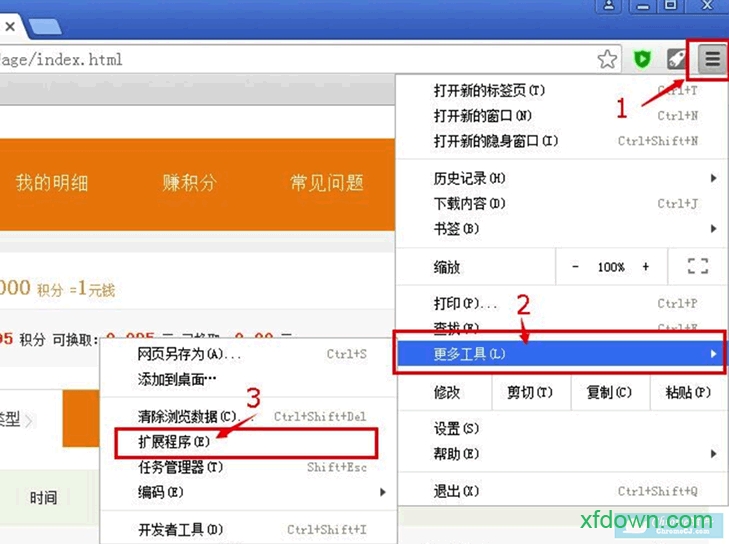Open 下载内容 from the menu
The width and height of the screenshot is (729, 544).
[x=562, y=203]
